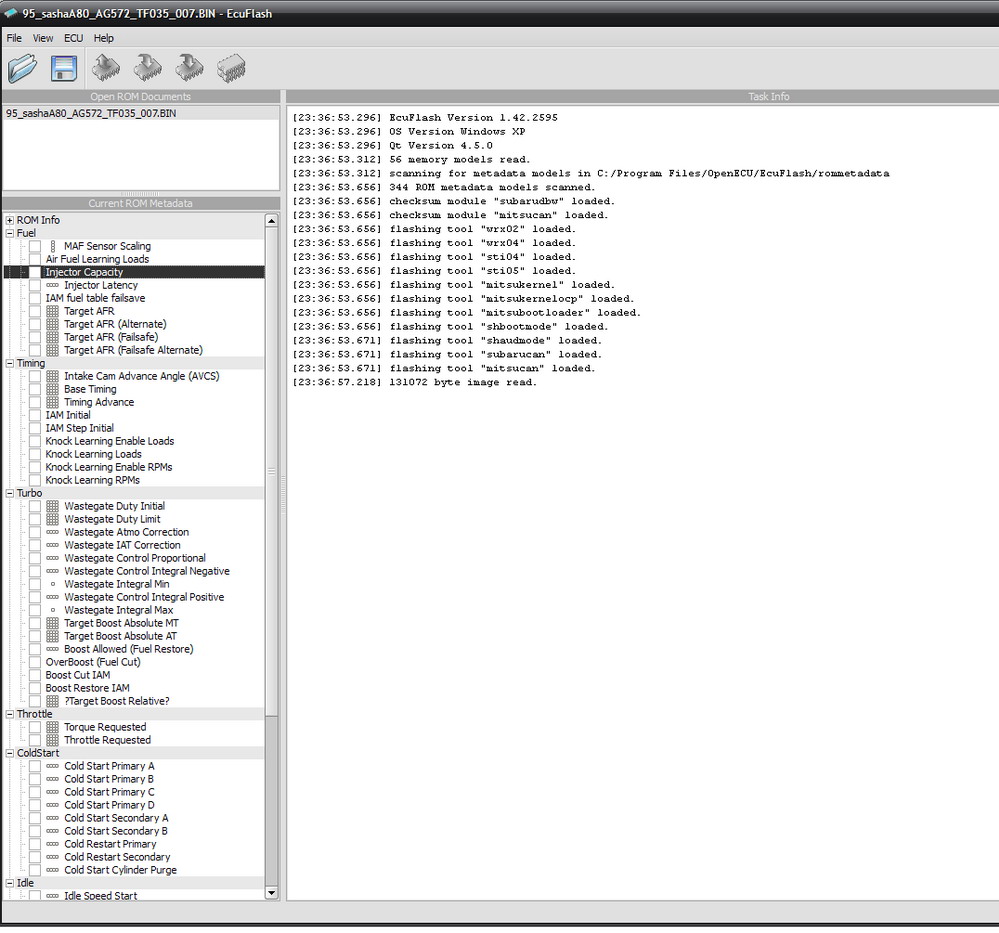Screen dimensions: 999x933
Task: Select the 95_sashaA80_AG572_TF035_007.BIN ROM document
Action: click(x=78, y=113)
